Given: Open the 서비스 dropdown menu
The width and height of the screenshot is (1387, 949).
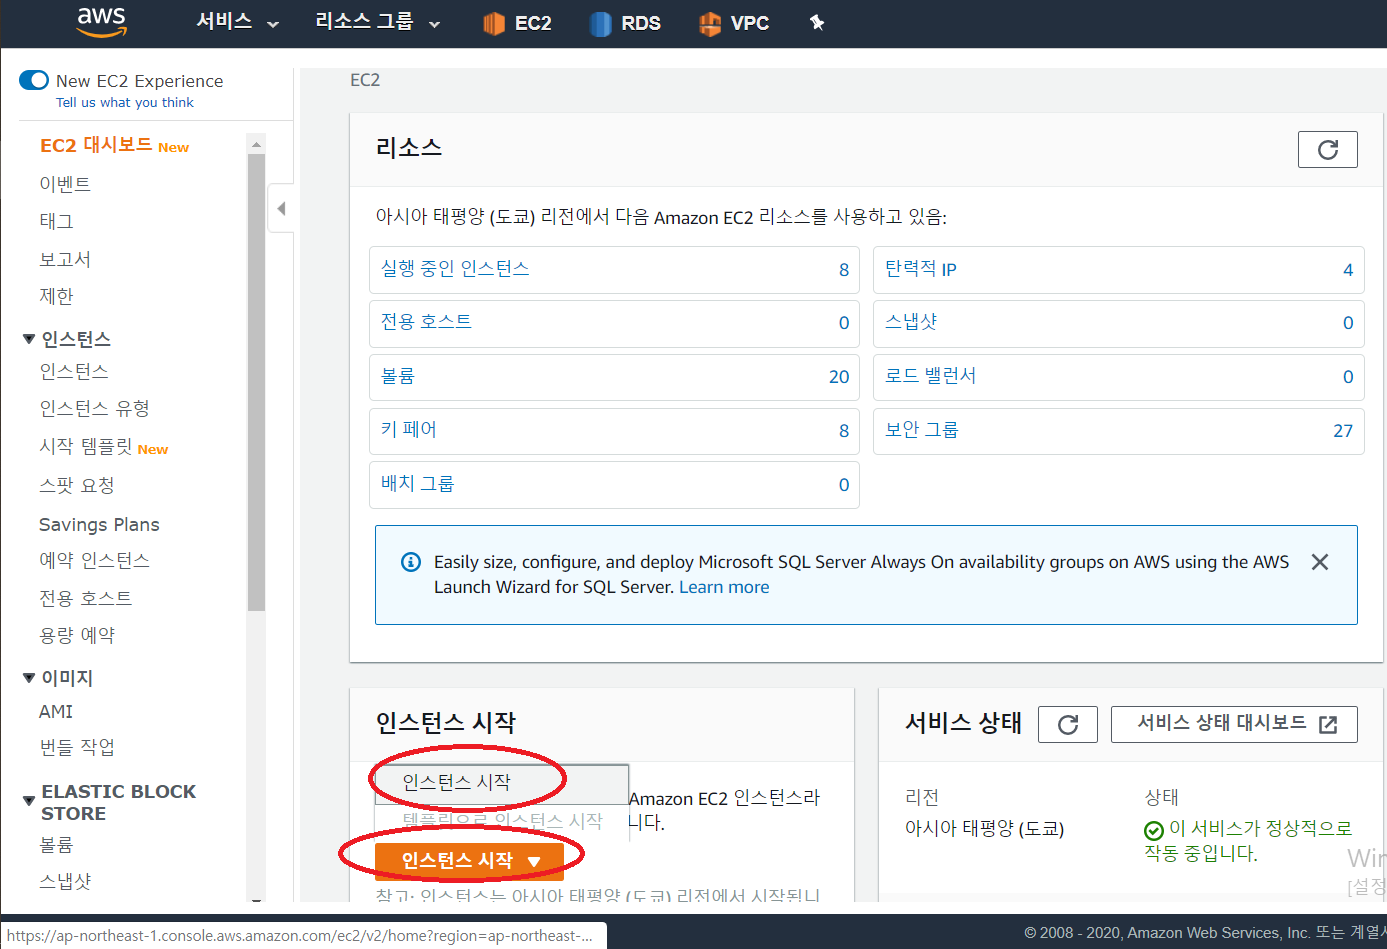Looking at the screenshot, I should [x=237, y=22].
